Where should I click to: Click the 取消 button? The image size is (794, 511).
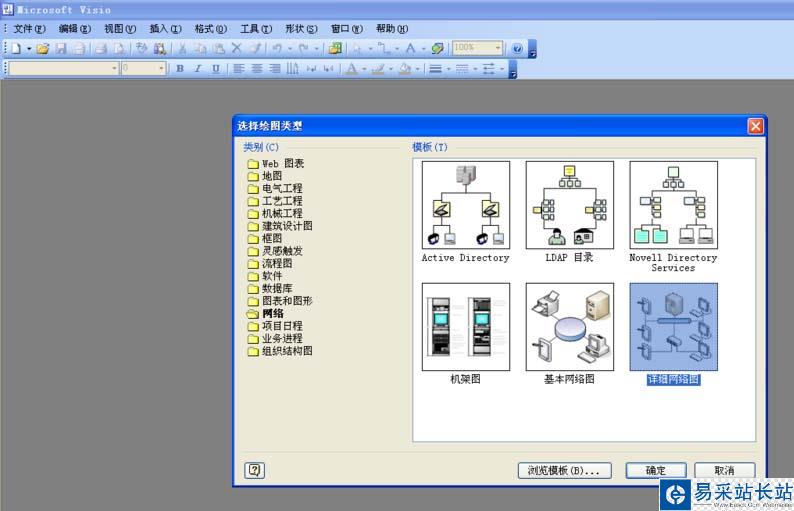point(725,470)
